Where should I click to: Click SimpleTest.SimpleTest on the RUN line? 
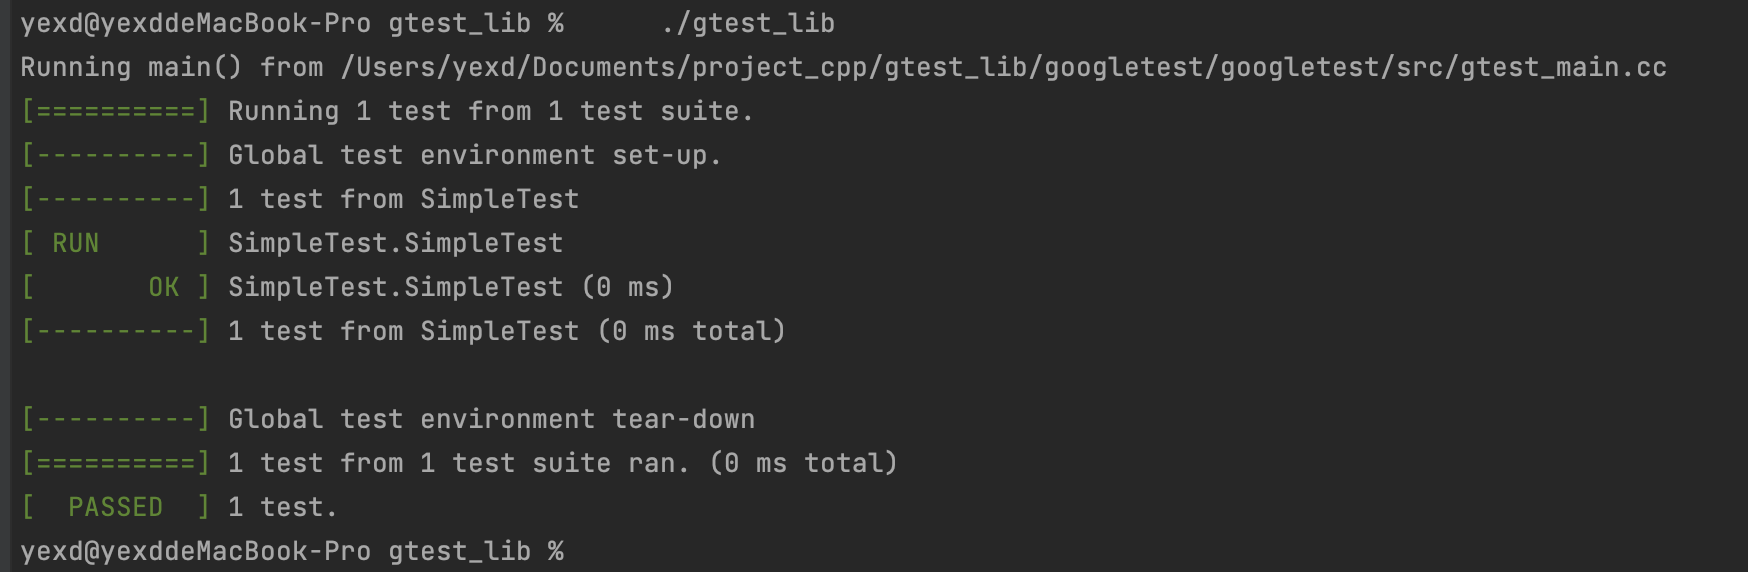tap(396, 243)
